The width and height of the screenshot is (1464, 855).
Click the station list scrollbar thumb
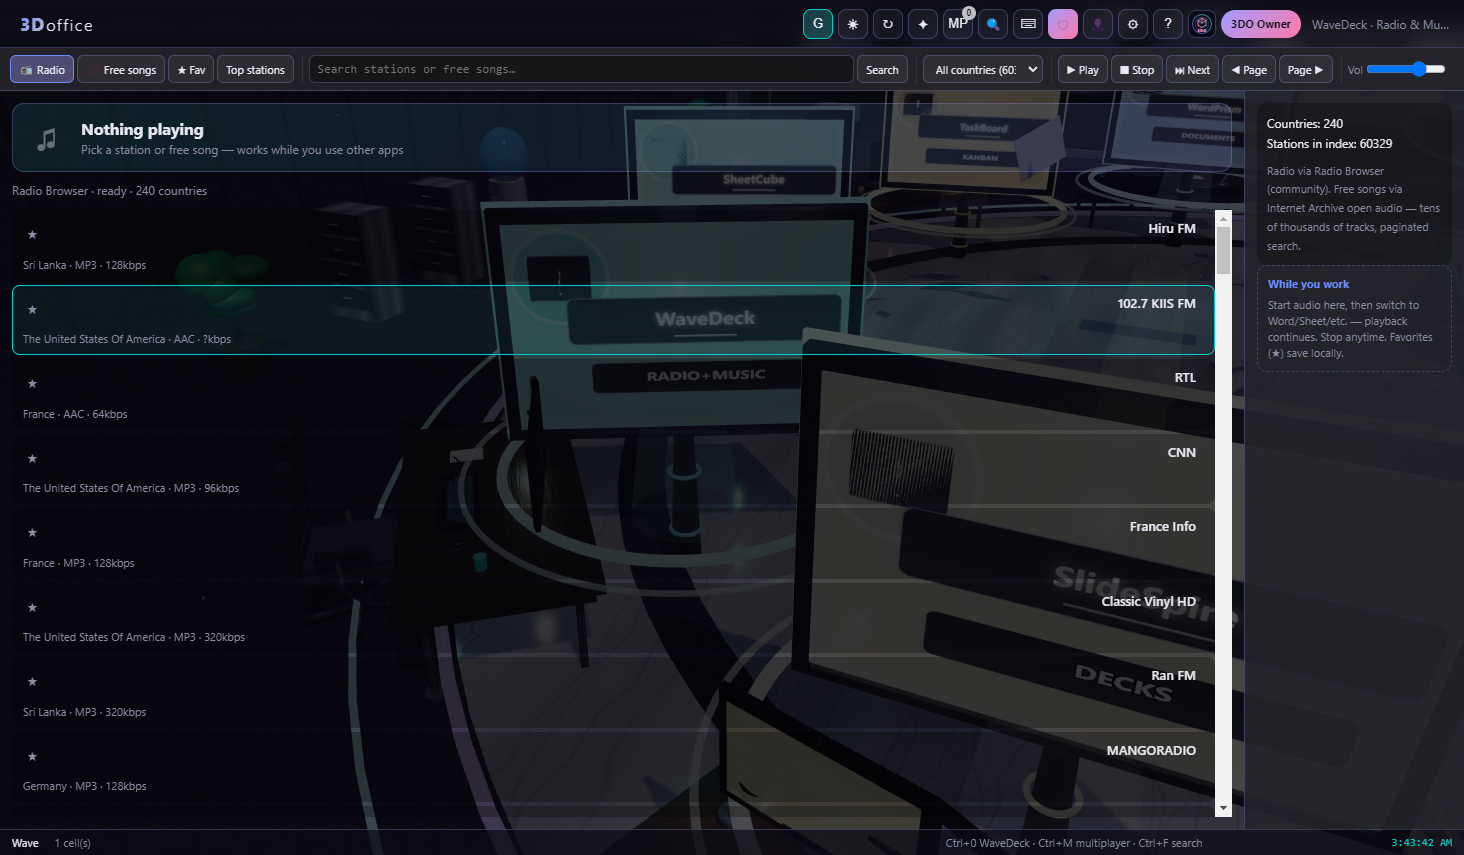1223,250
